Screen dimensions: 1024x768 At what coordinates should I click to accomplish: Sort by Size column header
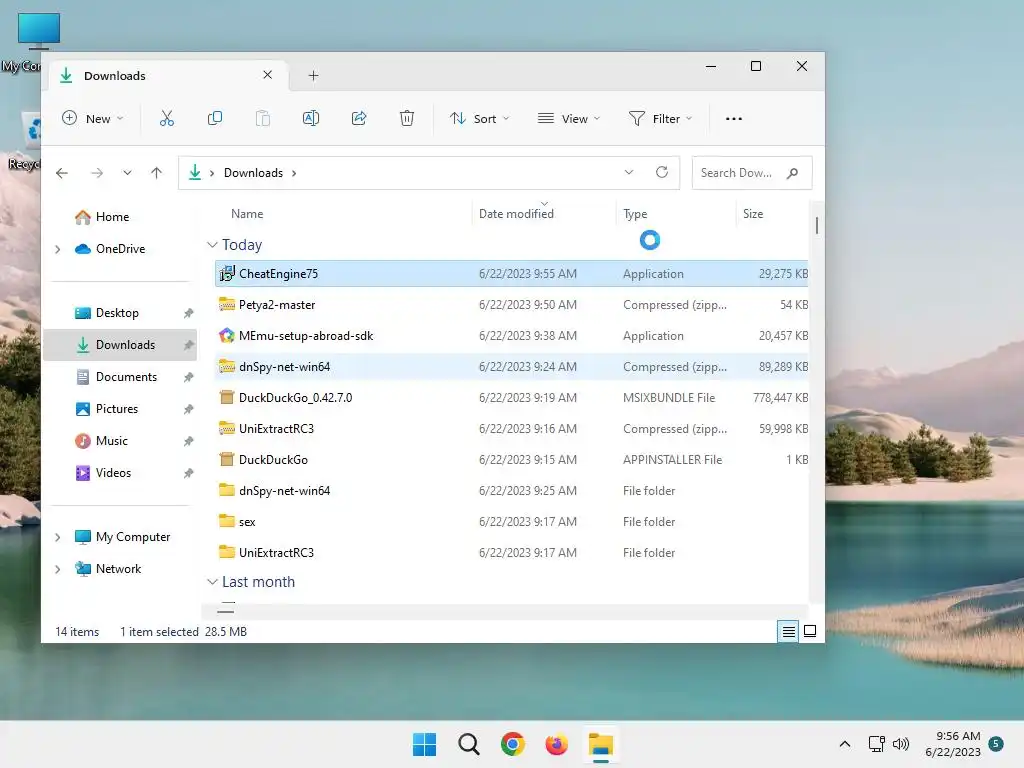[x=753, y=214]
